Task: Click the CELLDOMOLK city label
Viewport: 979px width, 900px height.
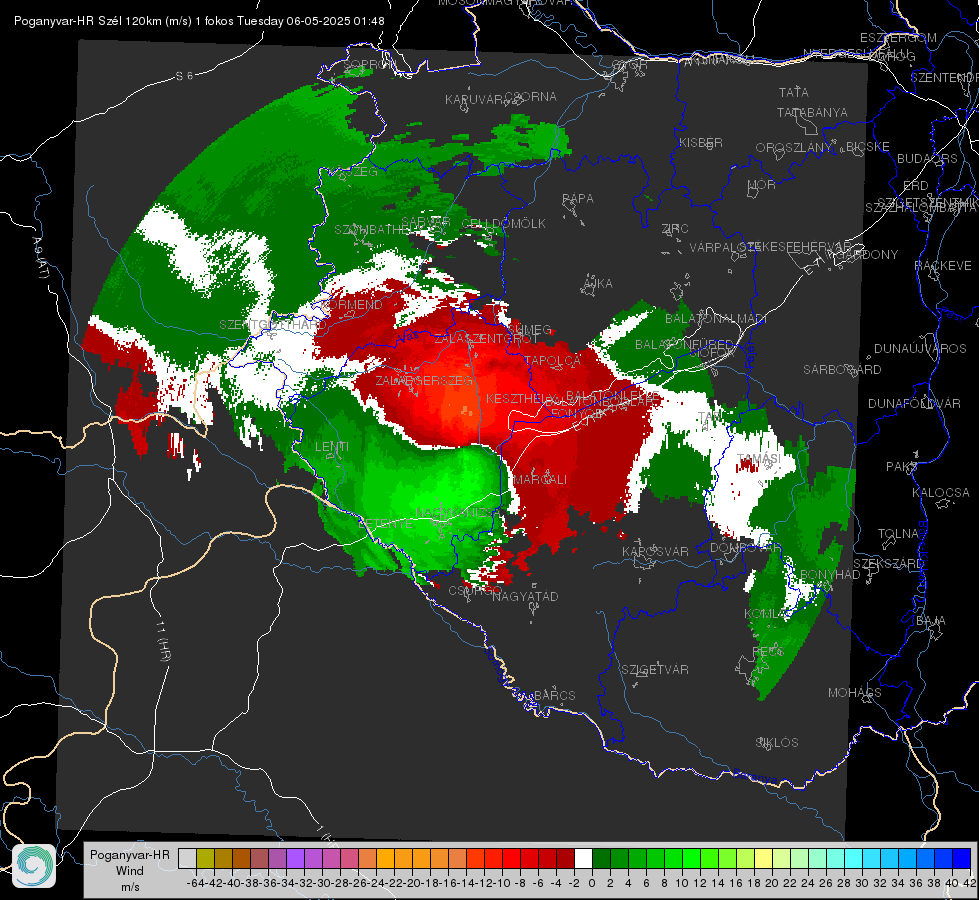Action: click(x=504, y=224)
